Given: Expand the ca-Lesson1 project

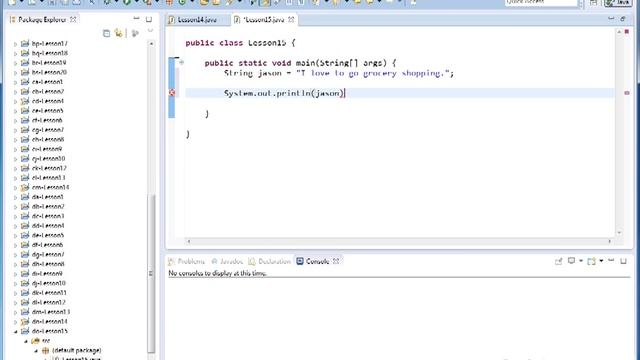Looking at the screenshot, I should 16,82.
